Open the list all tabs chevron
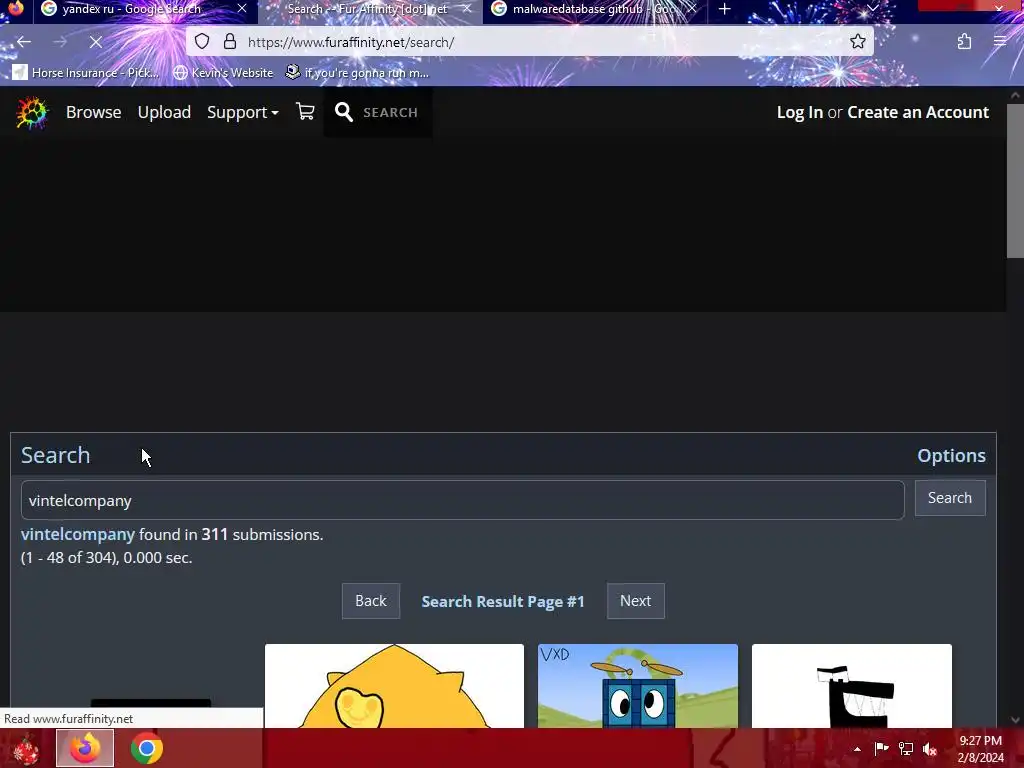 pyautogui.click(x=872, y=8)
